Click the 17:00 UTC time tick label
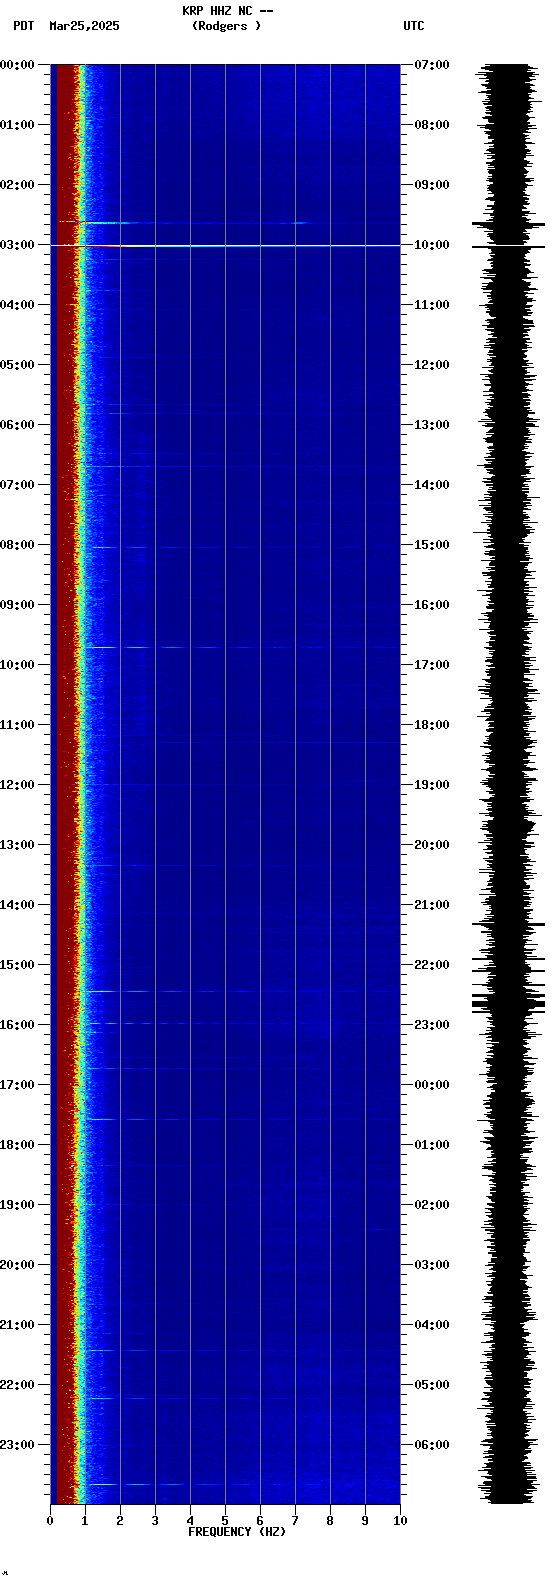 click(431, 665)
